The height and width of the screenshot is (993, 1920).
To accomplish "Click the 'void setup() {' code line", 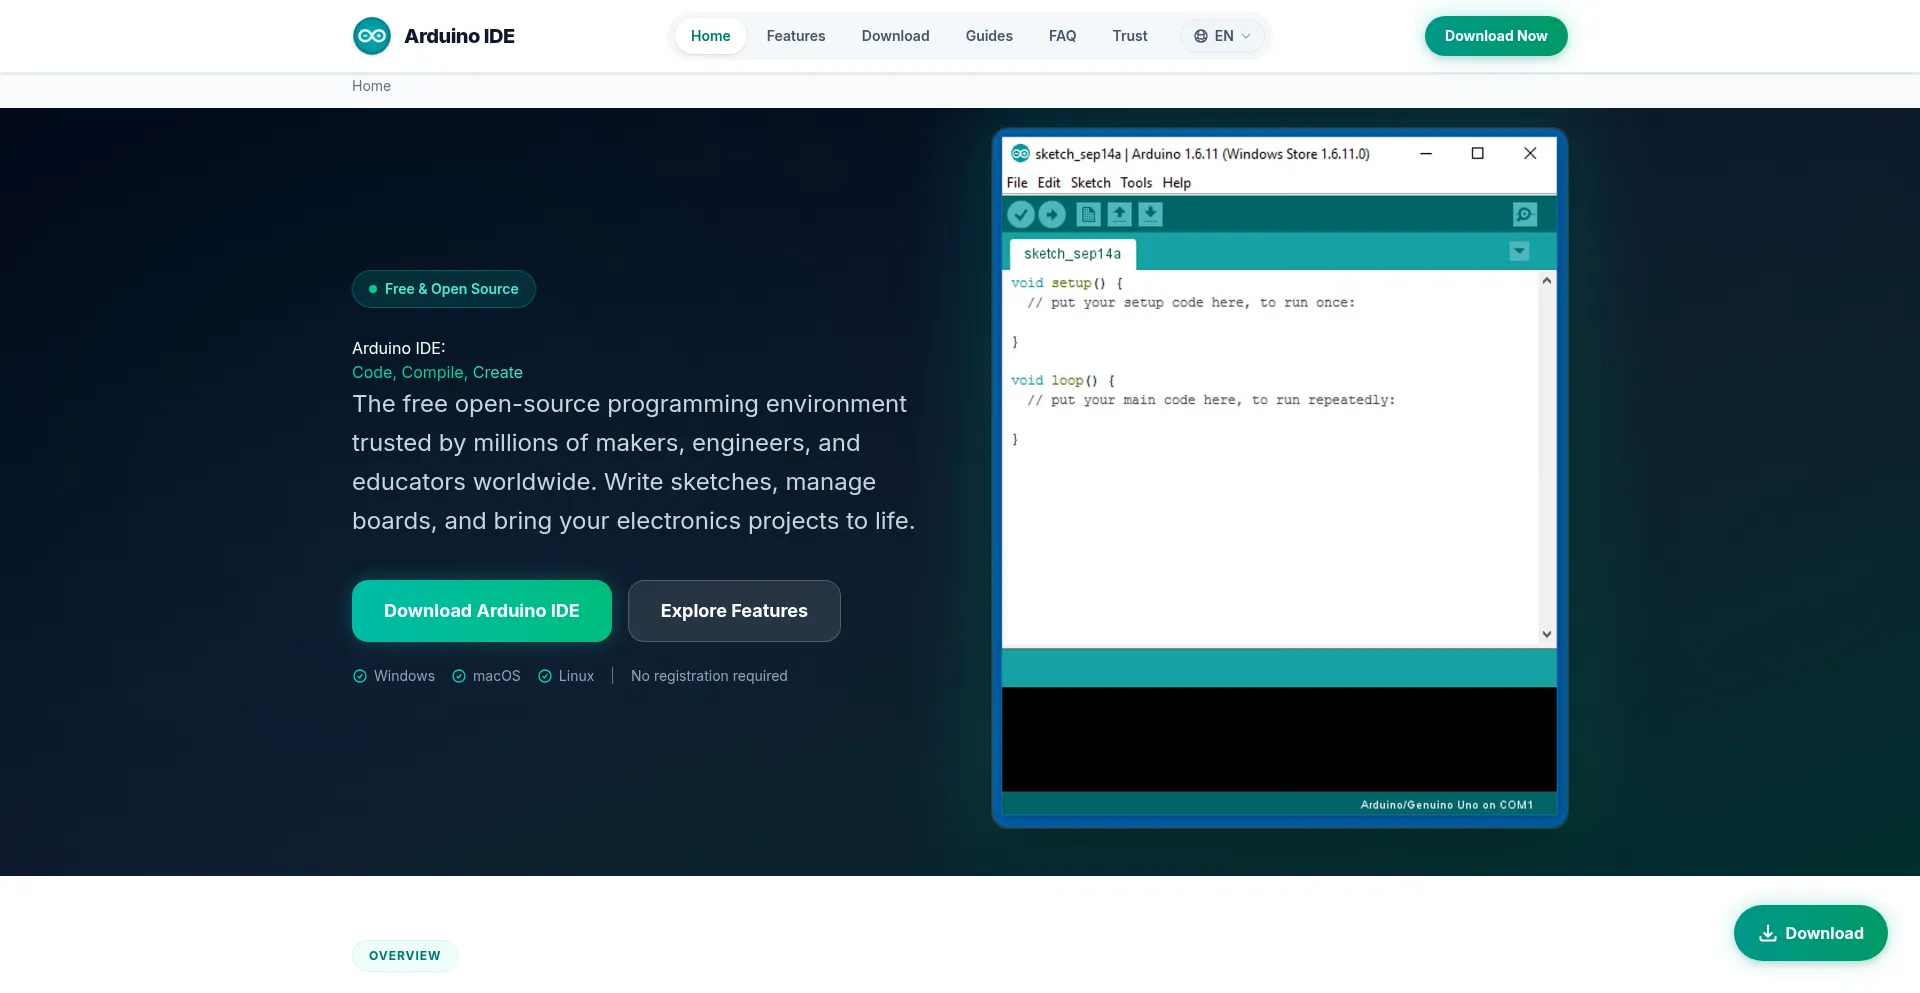I will tap(1067, 283).
